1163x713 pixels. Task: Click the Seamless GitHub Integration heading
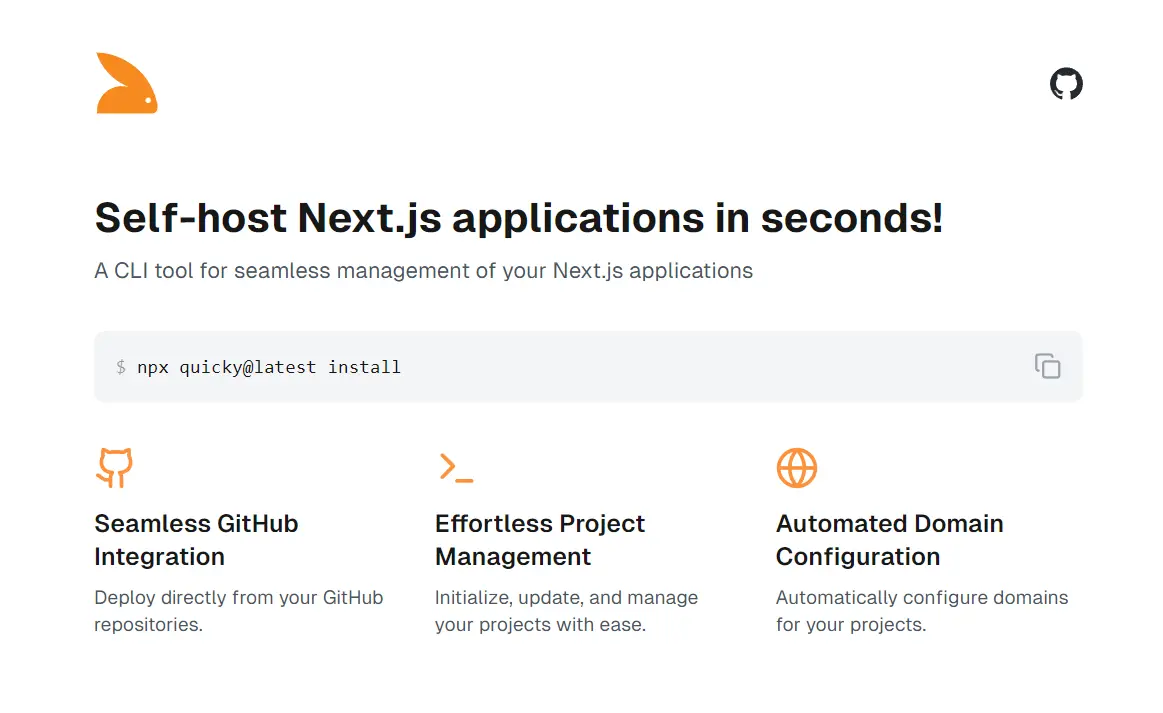tap(196, 540)
